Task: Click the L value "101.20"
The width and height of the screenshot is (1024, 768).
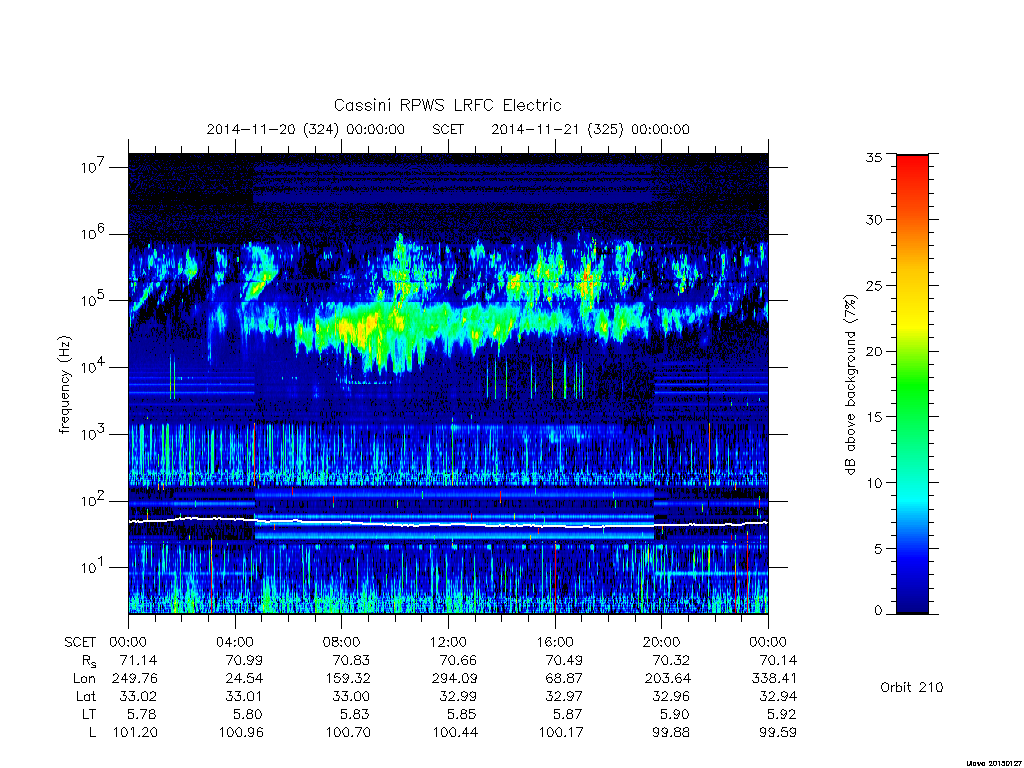Action: click(x=135, y=733)
